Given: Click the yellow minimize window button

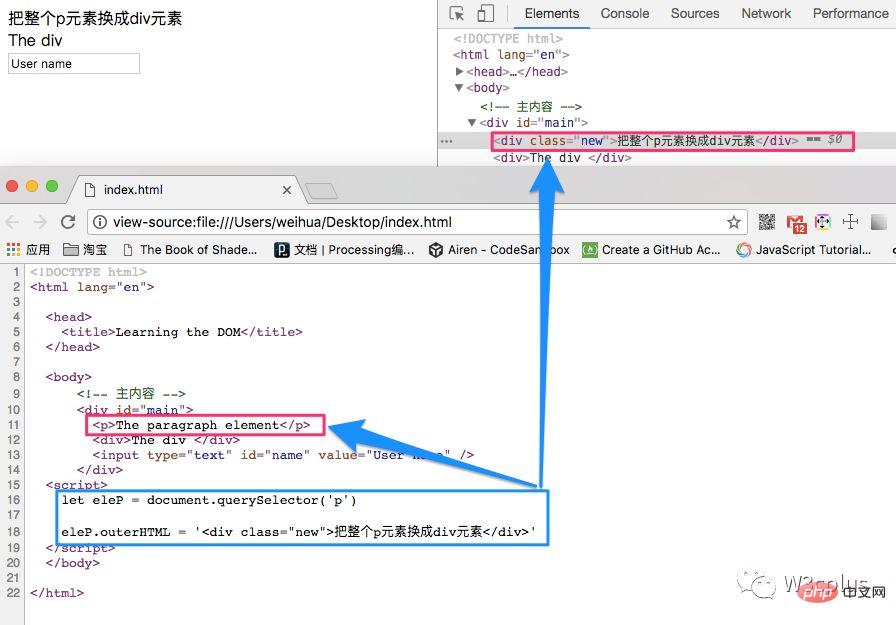Looking at the screenshot, I should click(32, 186).
